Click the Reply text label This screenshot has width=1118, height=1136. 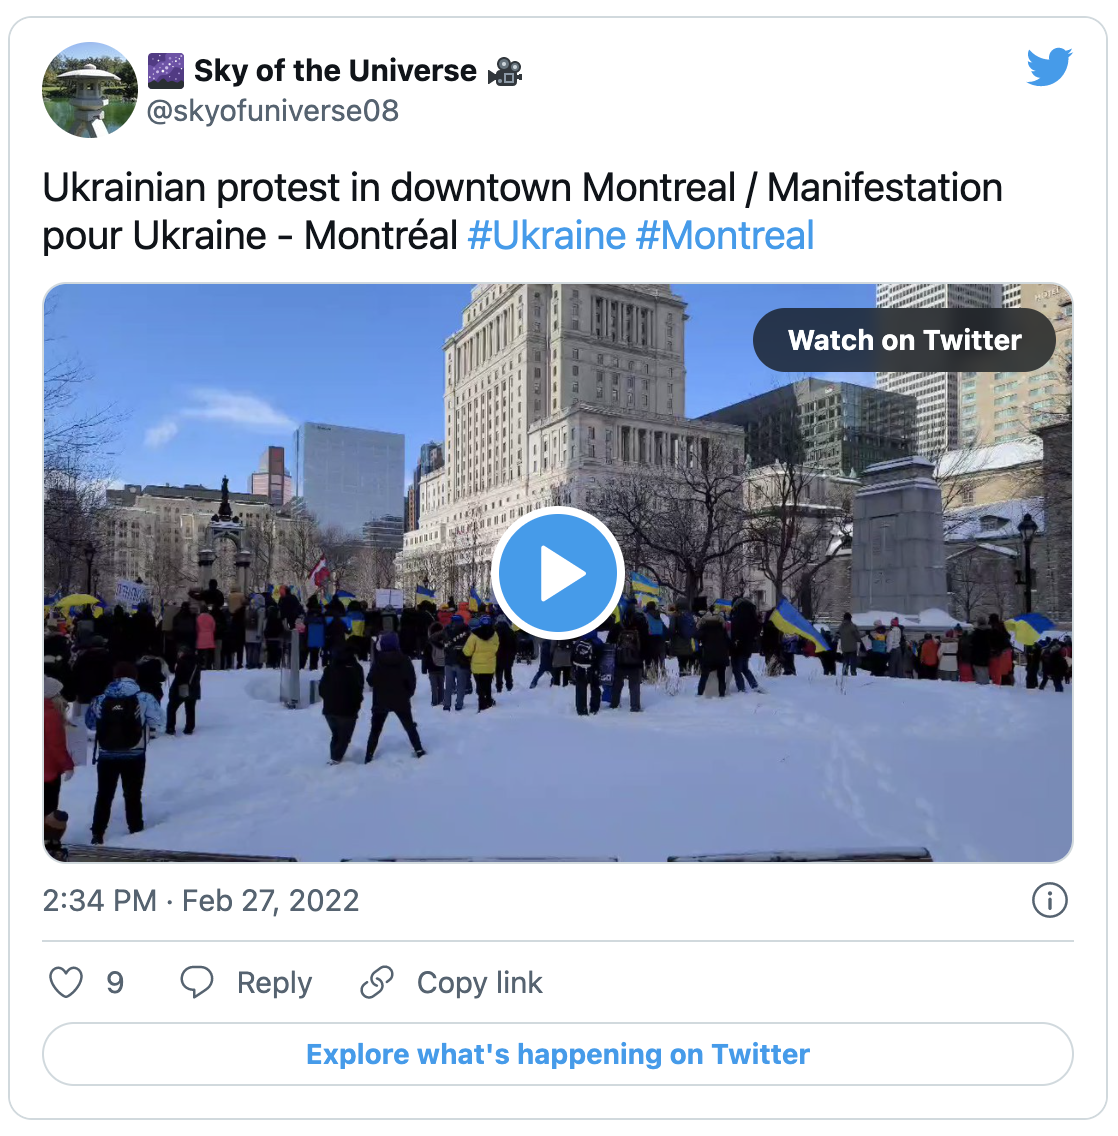pos(275,983)
